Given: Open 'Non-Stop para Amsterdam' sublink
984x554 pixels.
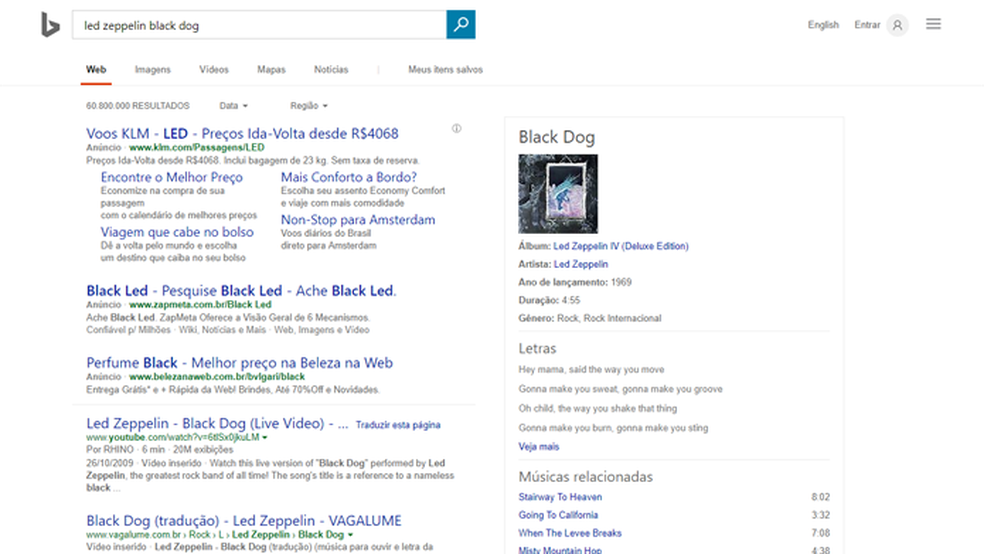Looking at the screenshot, I should tap(358, 220).
